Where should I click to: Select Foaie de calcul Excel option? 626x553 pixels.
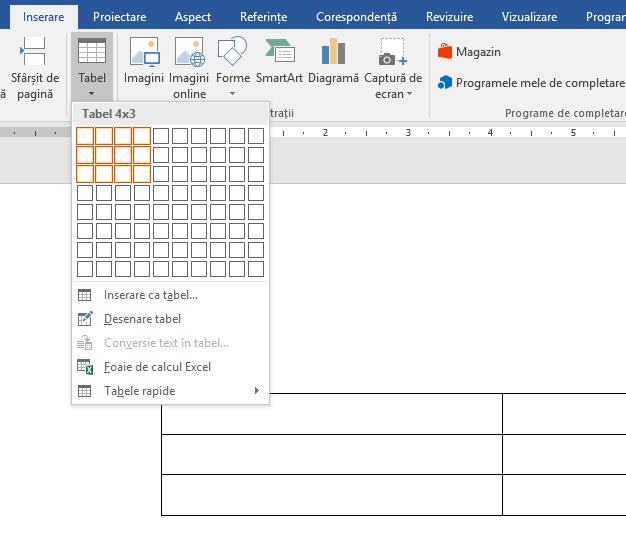[157, 367]
